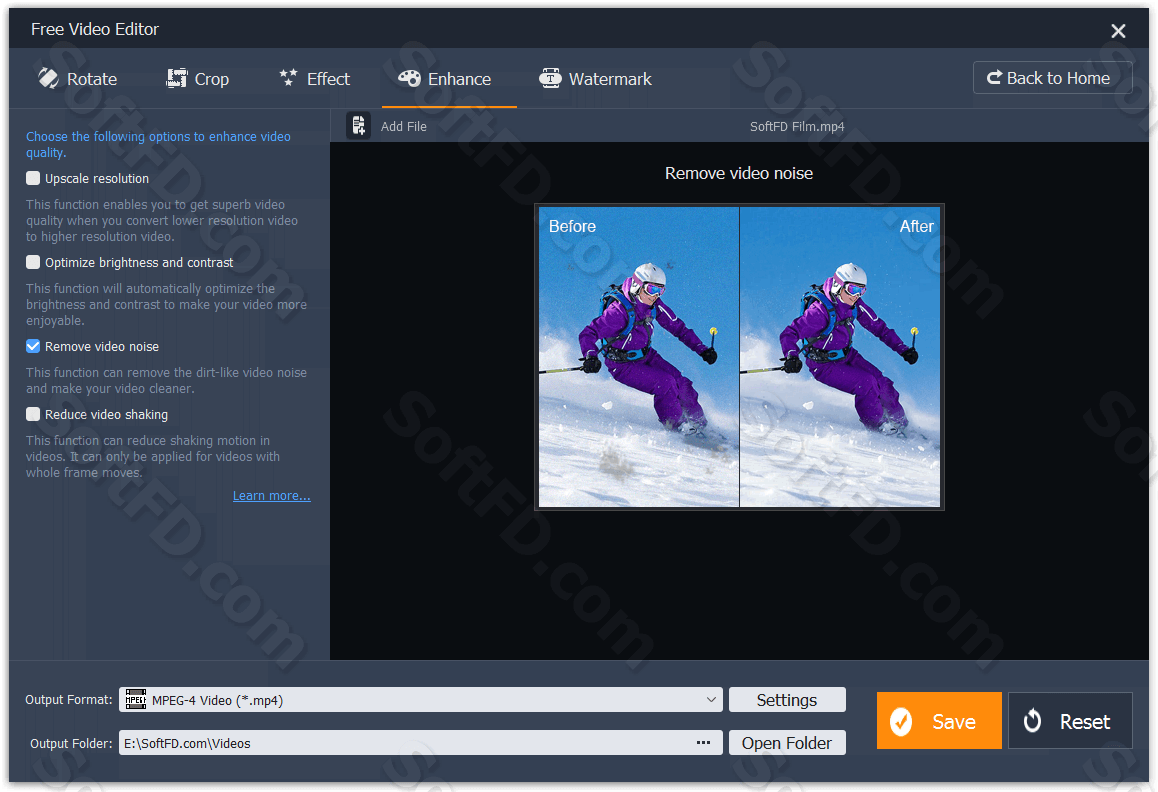
Task: Click the SoftFD Film.mp4 file name
Action: [x=797, y=126]
